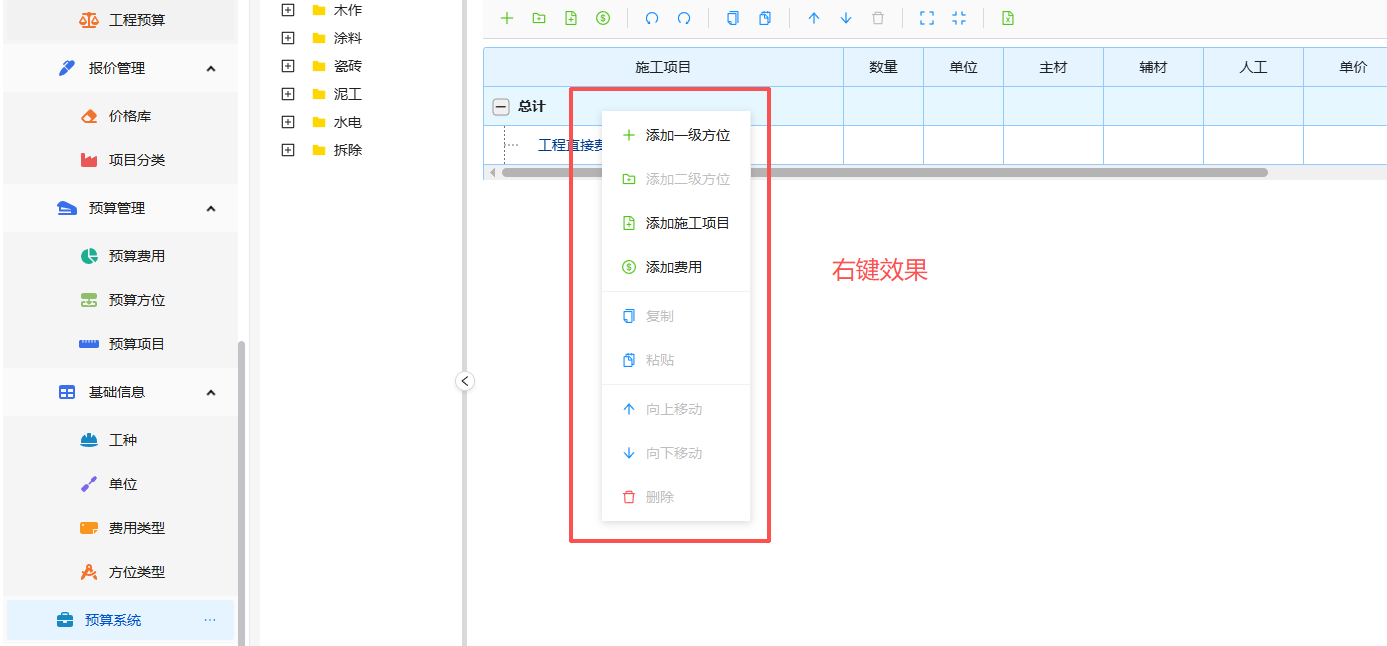Open the 价格库 sidebar page
The height and width of the screenshot is (646, 1387).
point(129,116)
